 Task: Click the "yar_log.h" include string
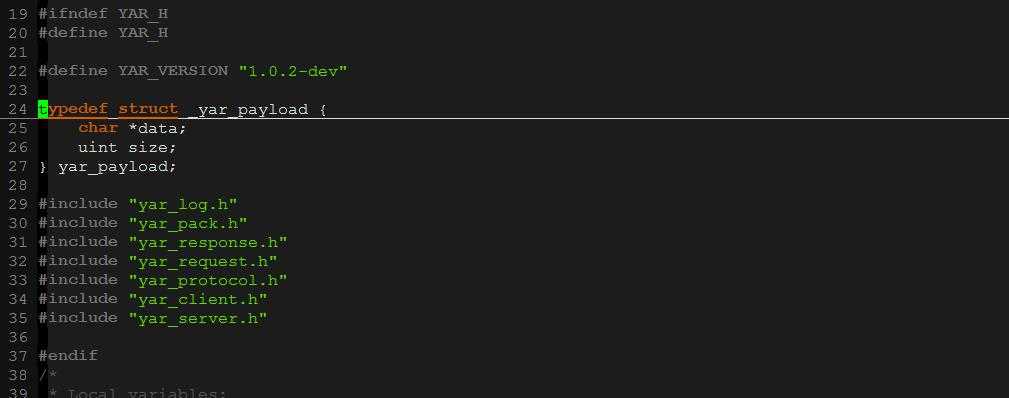click(183, 204)
